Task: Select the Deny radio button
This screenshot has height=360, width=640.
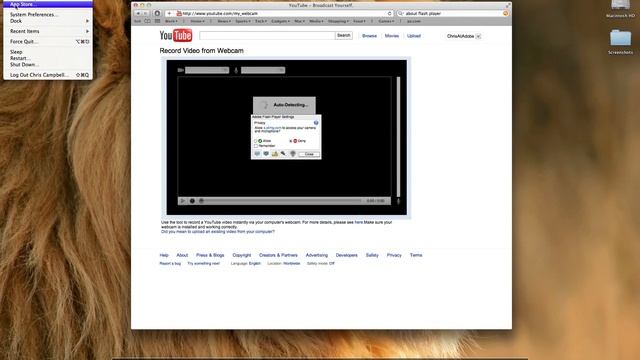Action: point(291,141)
